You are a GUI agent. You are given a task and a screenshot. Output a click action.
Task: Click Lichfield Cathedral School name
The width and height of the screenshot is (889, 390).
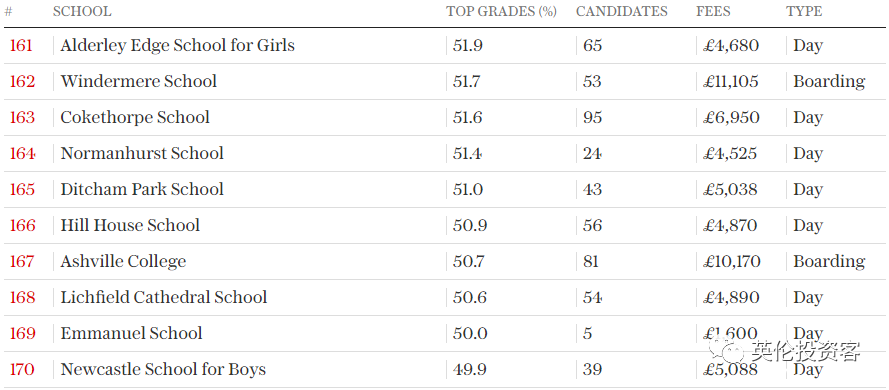click(x=164, y=297)
